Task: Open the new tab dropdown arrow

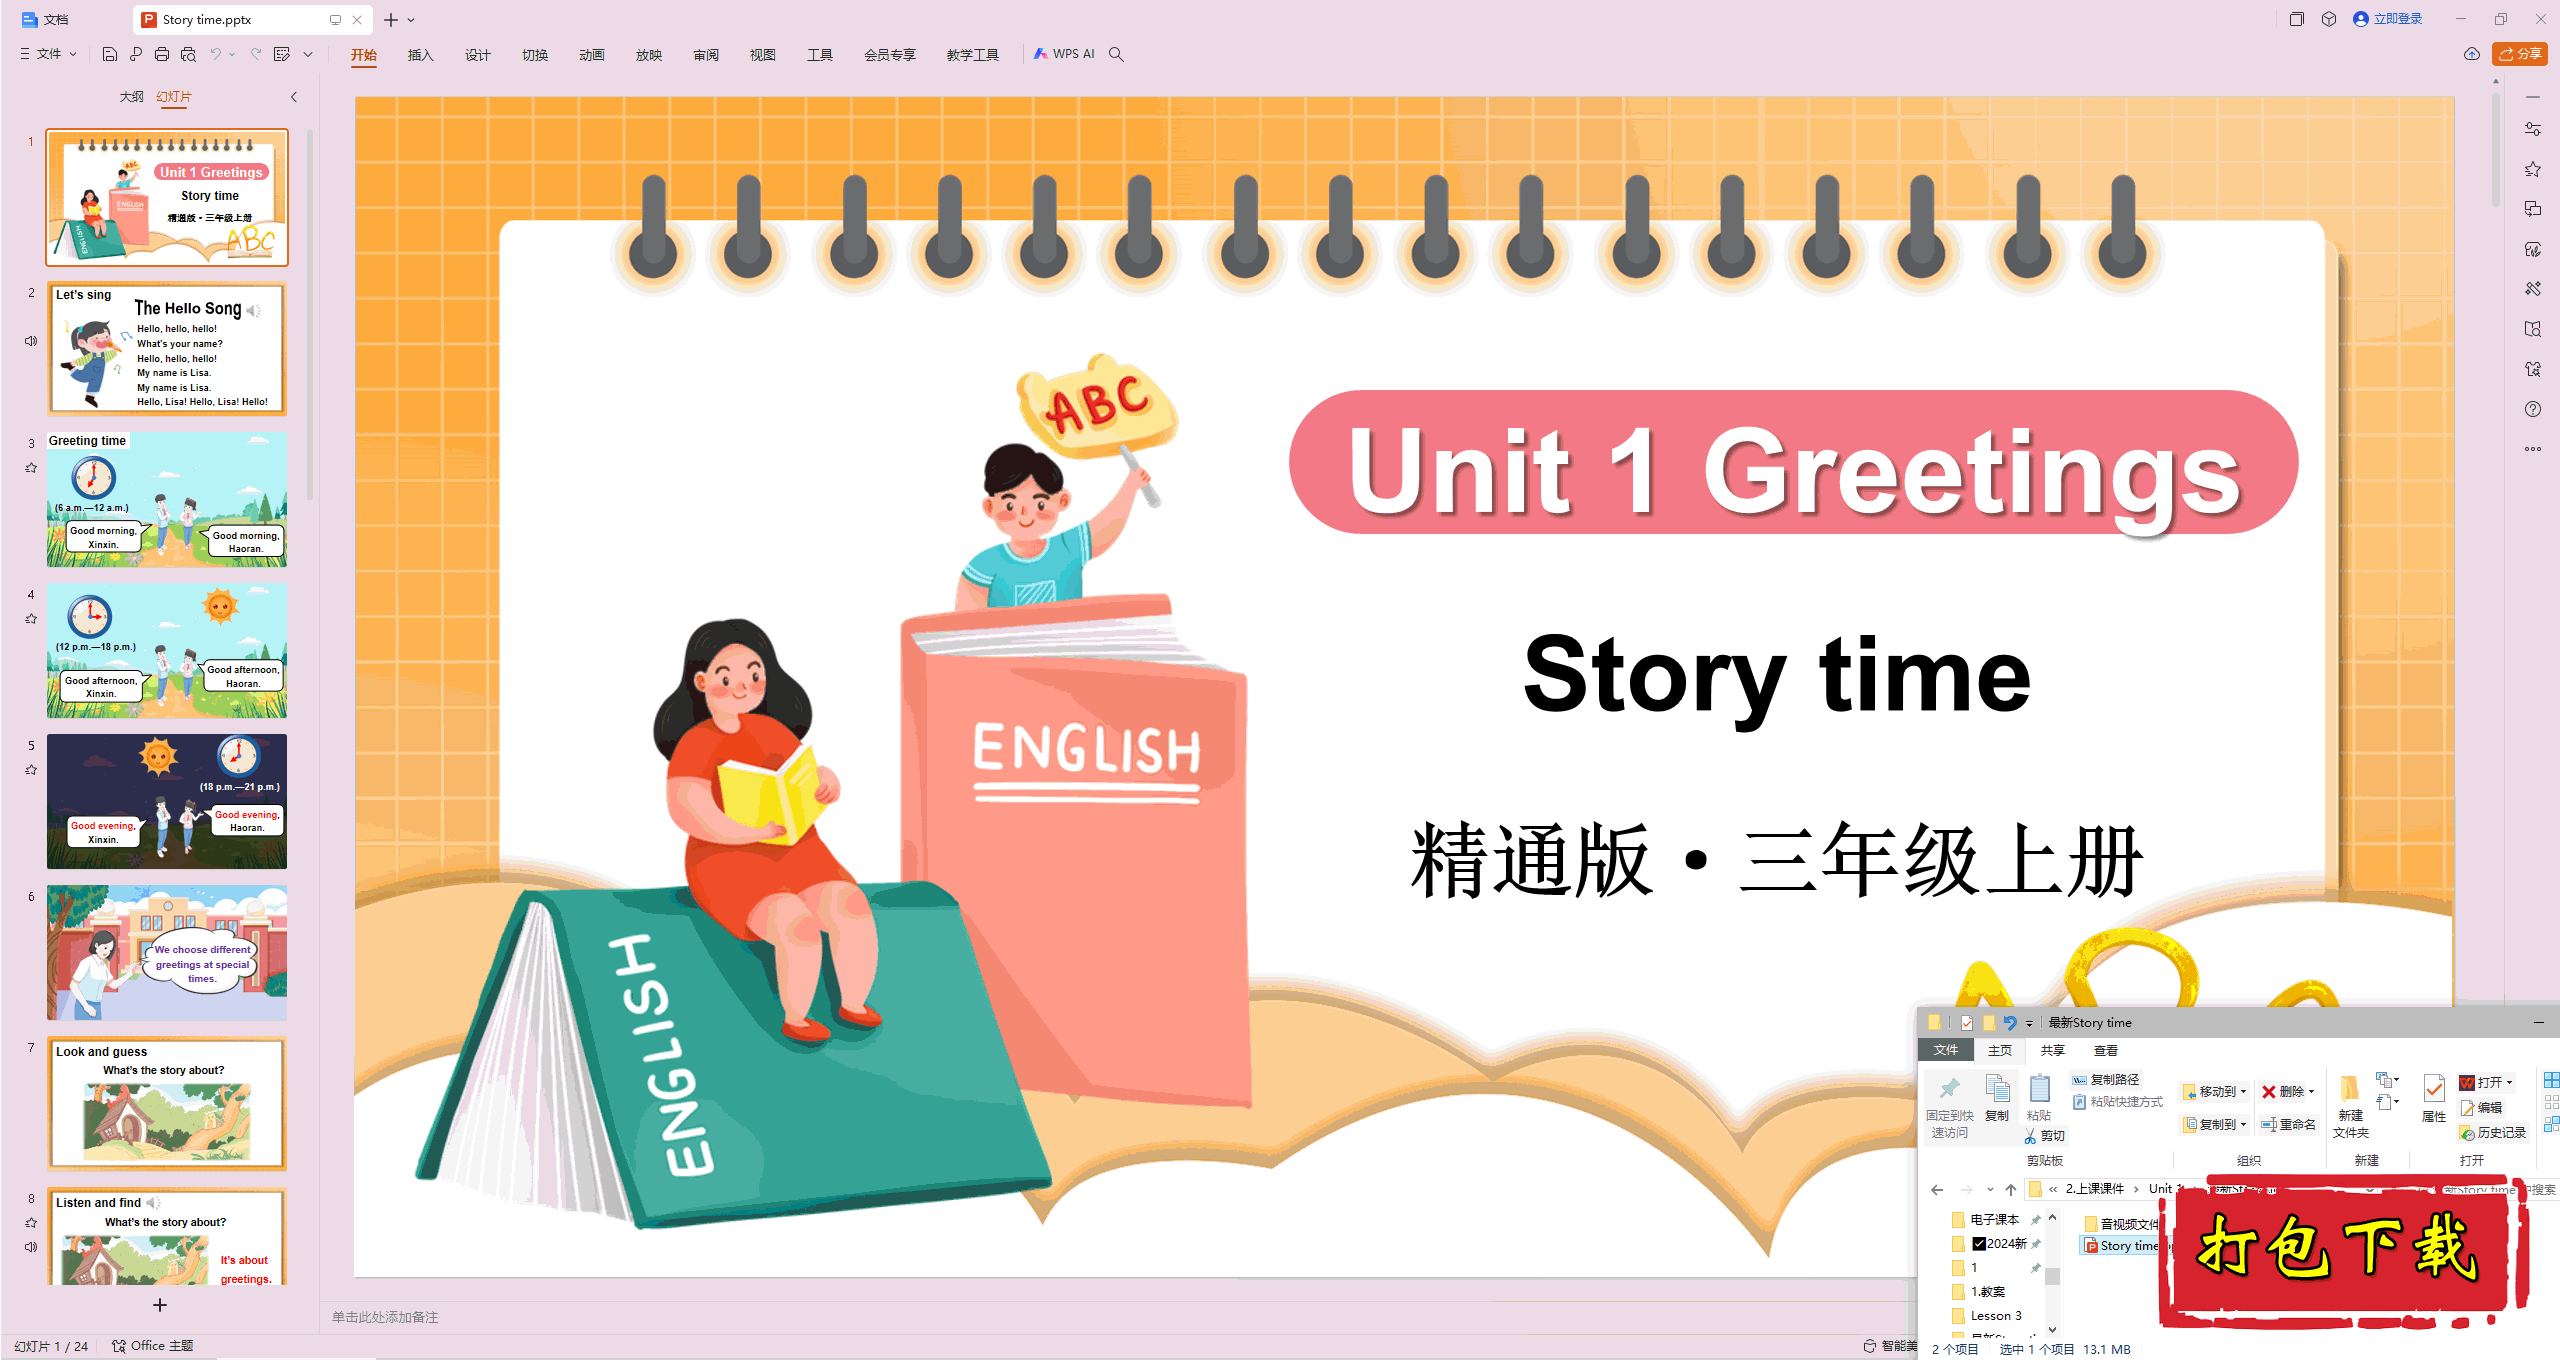Action: coord(411,20)
